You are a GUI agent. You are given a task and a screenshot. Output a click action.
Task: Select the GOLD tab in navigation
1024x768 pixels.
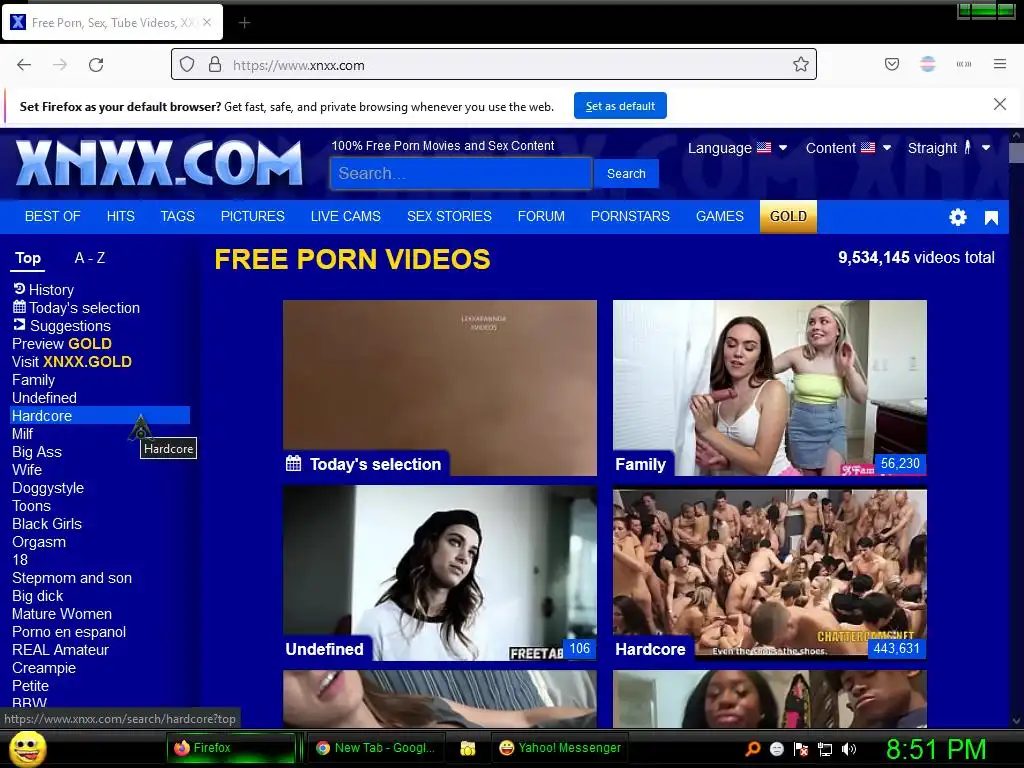pos(788,216)
